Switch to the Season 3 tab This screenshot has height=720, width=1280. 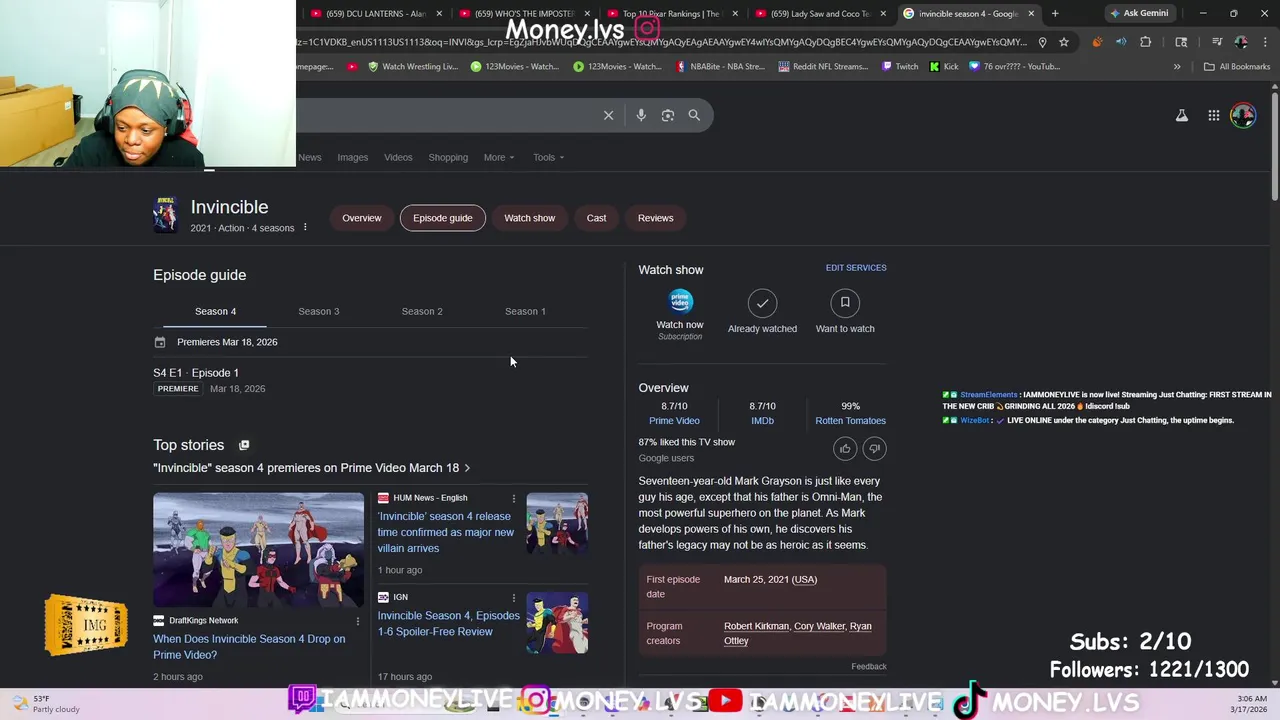(319, 311)
